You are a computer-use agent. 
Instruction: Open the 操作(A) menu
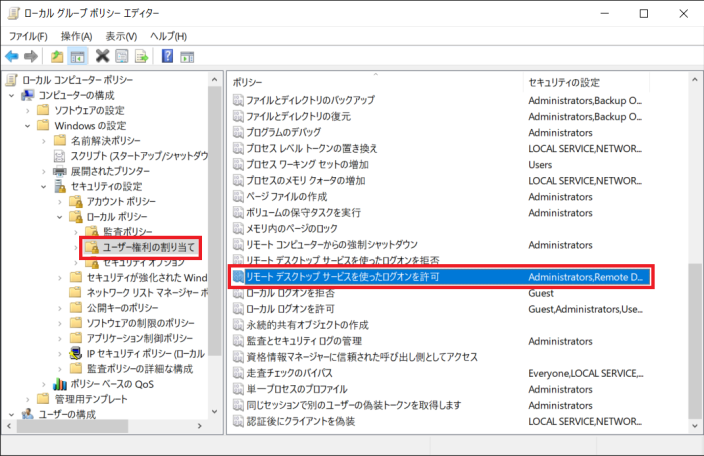click(77, 36)
